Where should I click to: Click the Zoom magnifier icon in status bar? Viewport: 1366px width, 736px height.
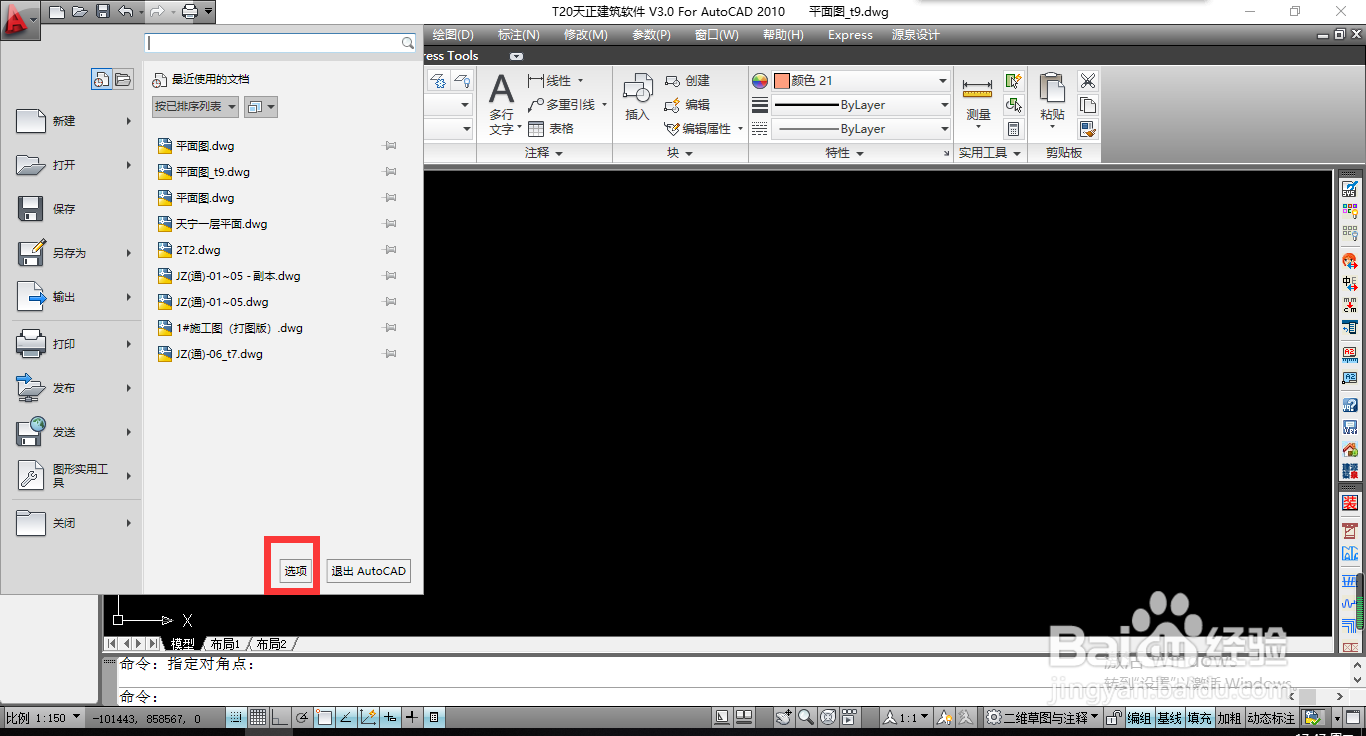(806, 718)
